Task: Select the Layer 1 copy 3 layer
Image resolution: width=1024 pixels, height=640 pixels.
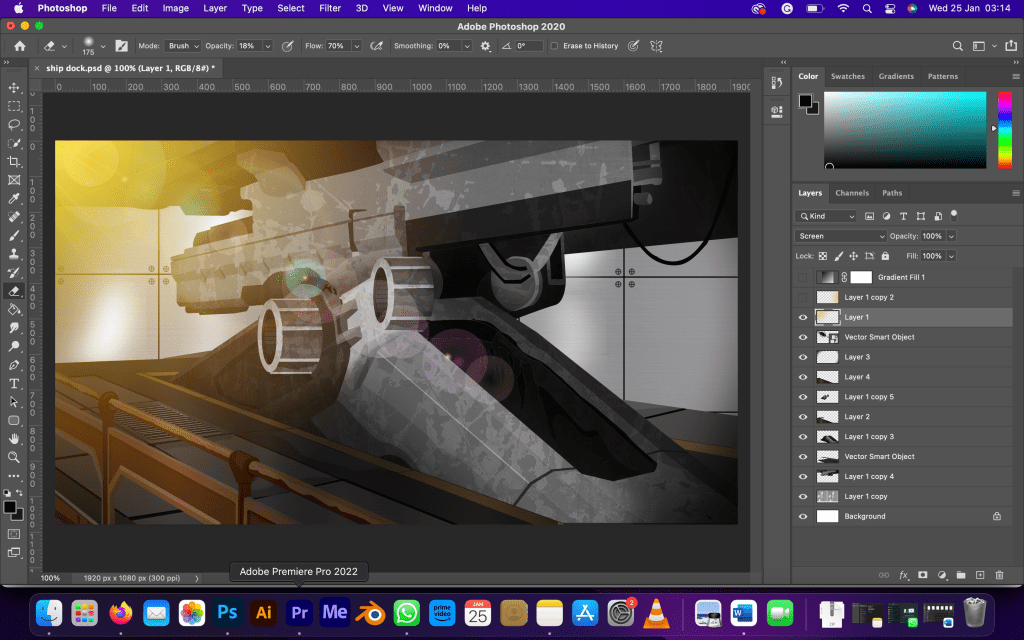Action: click(x=868, y=437)
